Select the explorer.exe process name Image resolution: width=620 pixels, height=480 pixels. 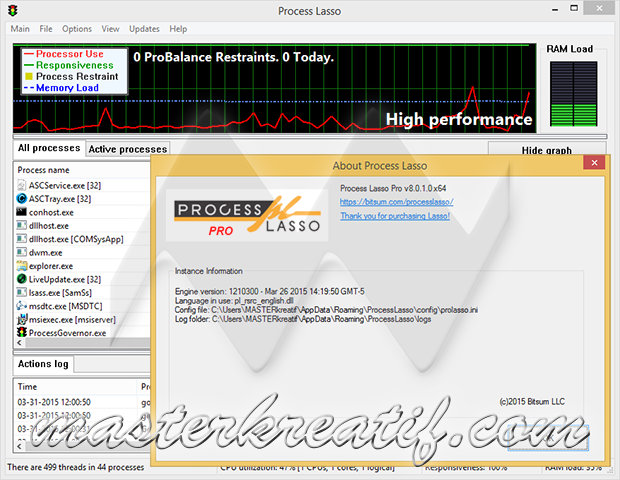51,266
